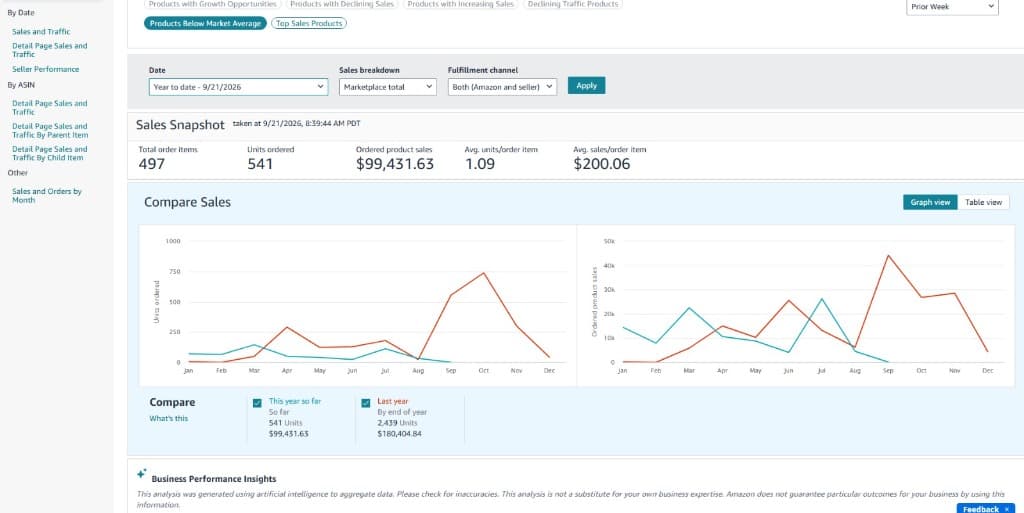Screen dimensions: 1024x513
Task: Select Top Sales Products filter chip
Action: (x=309, y=23)
